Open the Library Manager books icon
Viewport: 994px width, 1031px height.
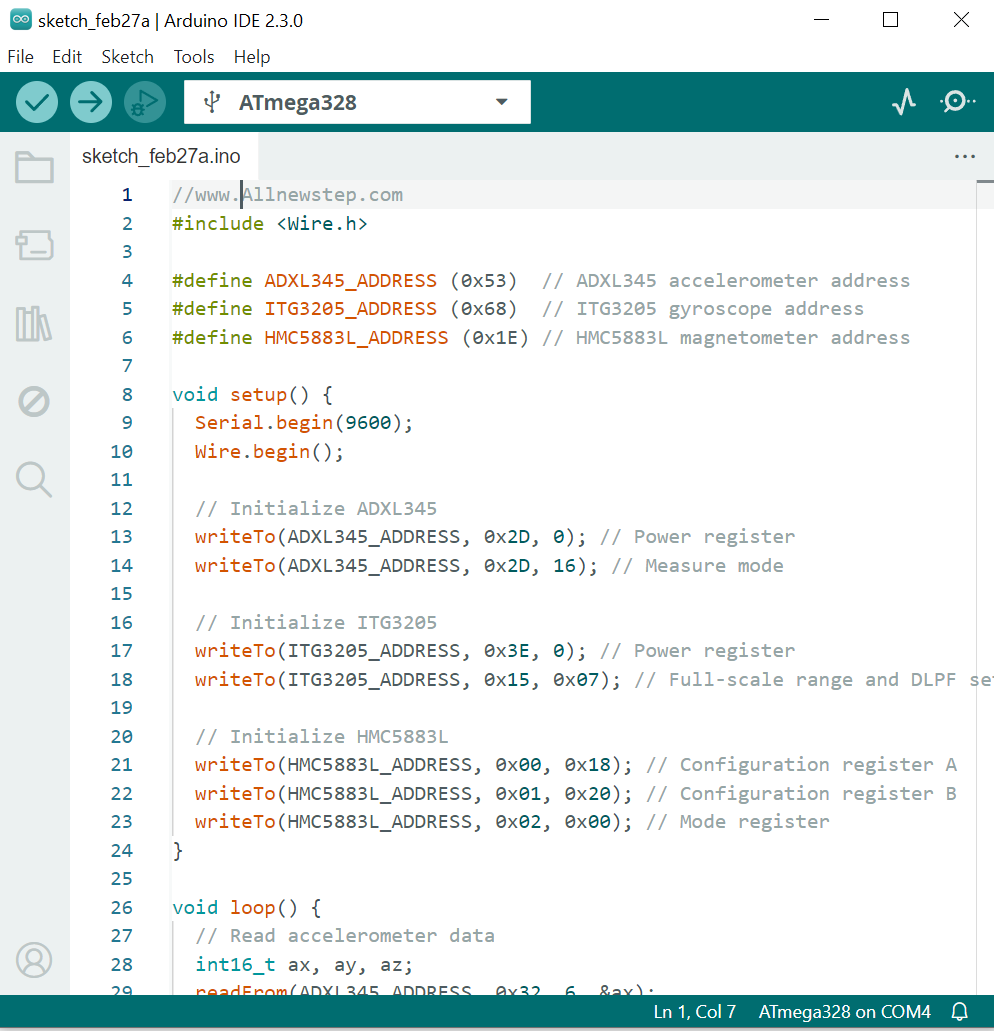click(x=34, y=324)
